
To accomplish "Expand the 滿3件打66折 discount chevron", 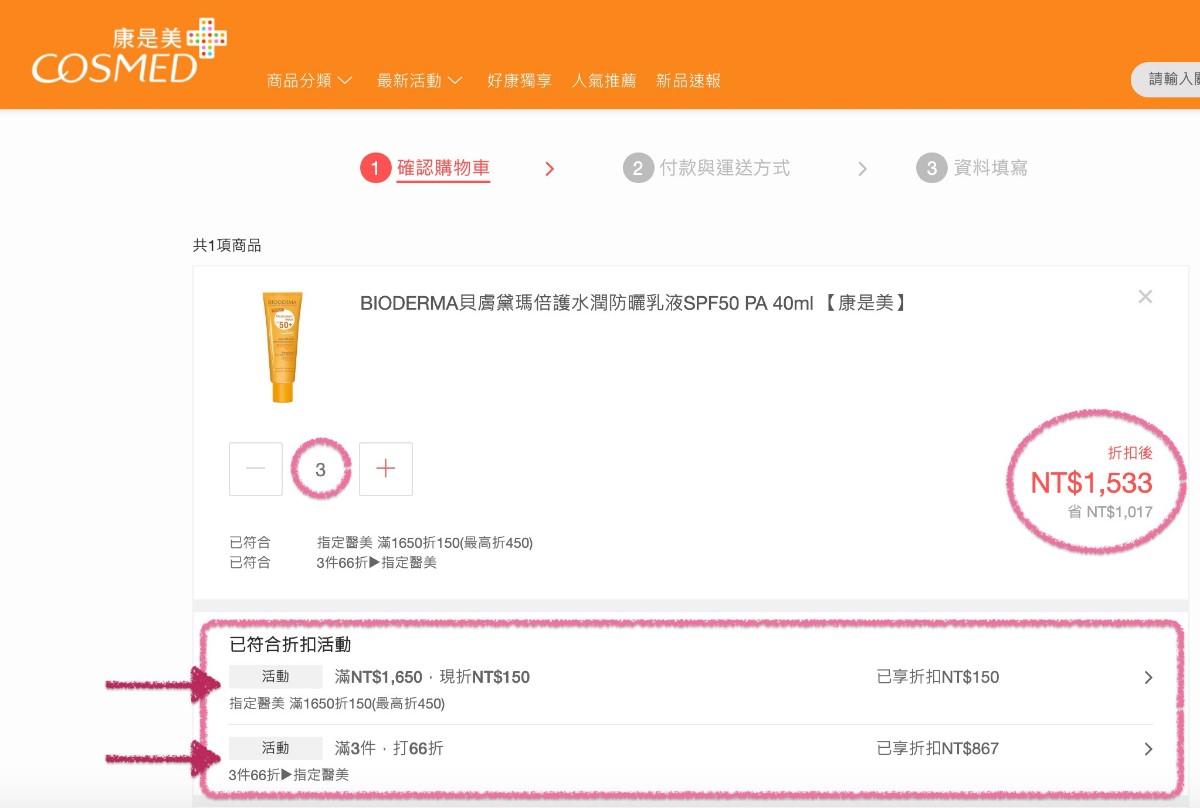I will tap(1148, 749).
